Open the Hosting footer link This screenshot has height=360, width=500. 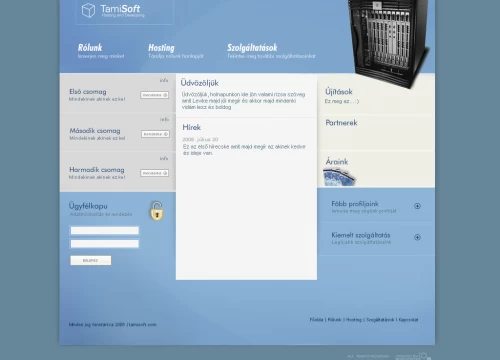(x=354, y=320)
